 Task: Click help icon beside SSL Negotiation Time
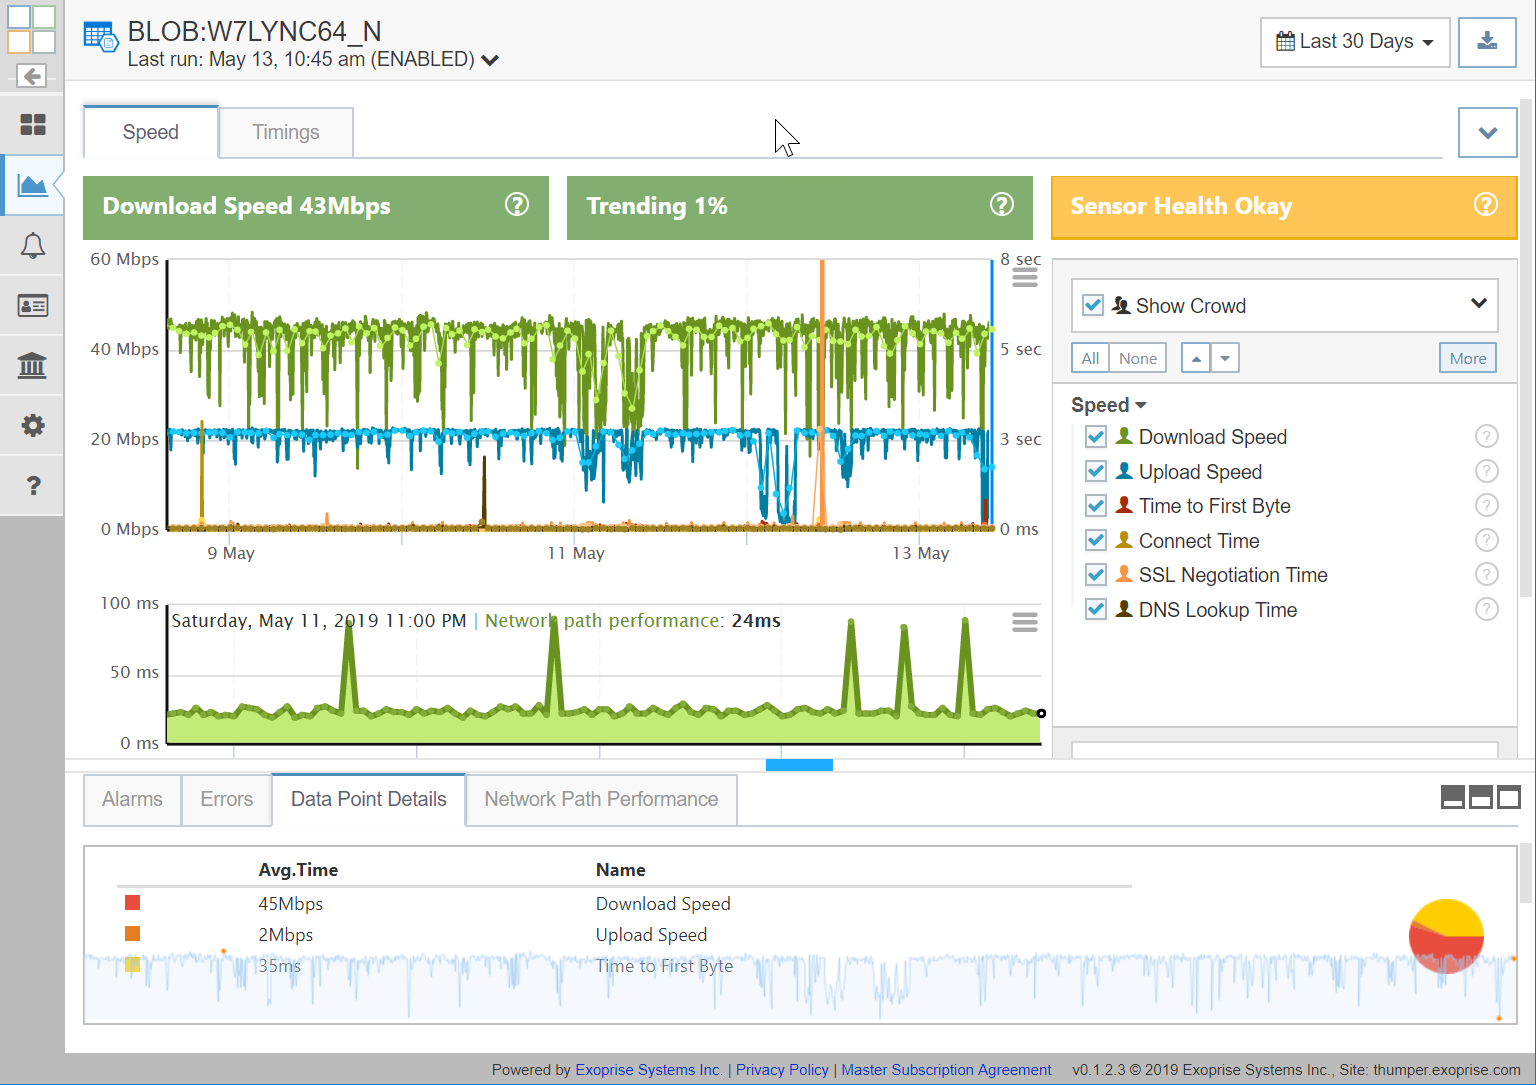(1487, 575)
